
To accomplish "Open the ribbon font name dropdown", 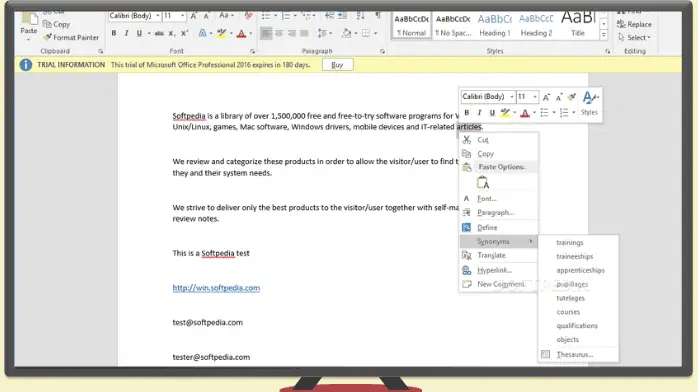I will pyautogui.click(x=158, y=16).
